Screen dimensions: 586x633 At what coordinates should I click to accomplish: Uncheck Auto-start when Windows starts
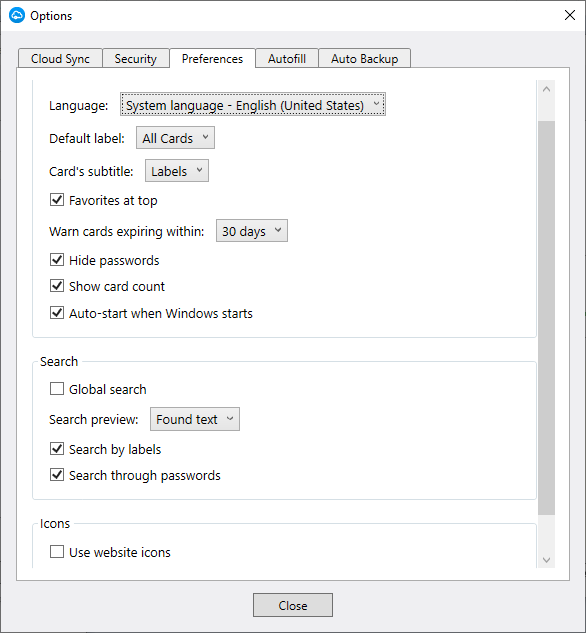click(57, 312)
